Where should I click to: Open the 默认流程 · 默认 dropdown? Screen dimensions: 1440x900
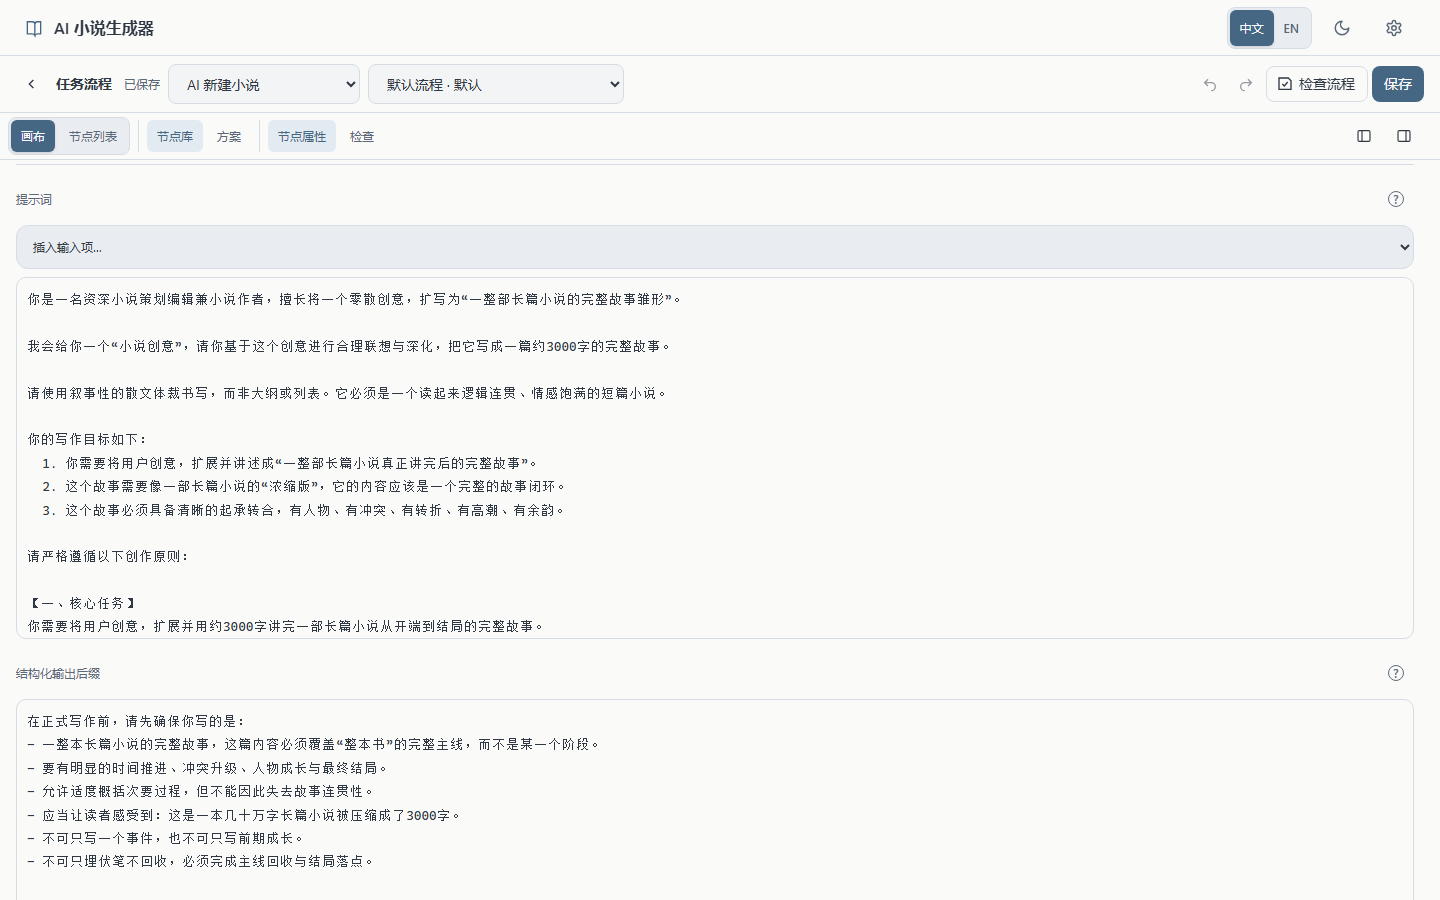(496, 84)
